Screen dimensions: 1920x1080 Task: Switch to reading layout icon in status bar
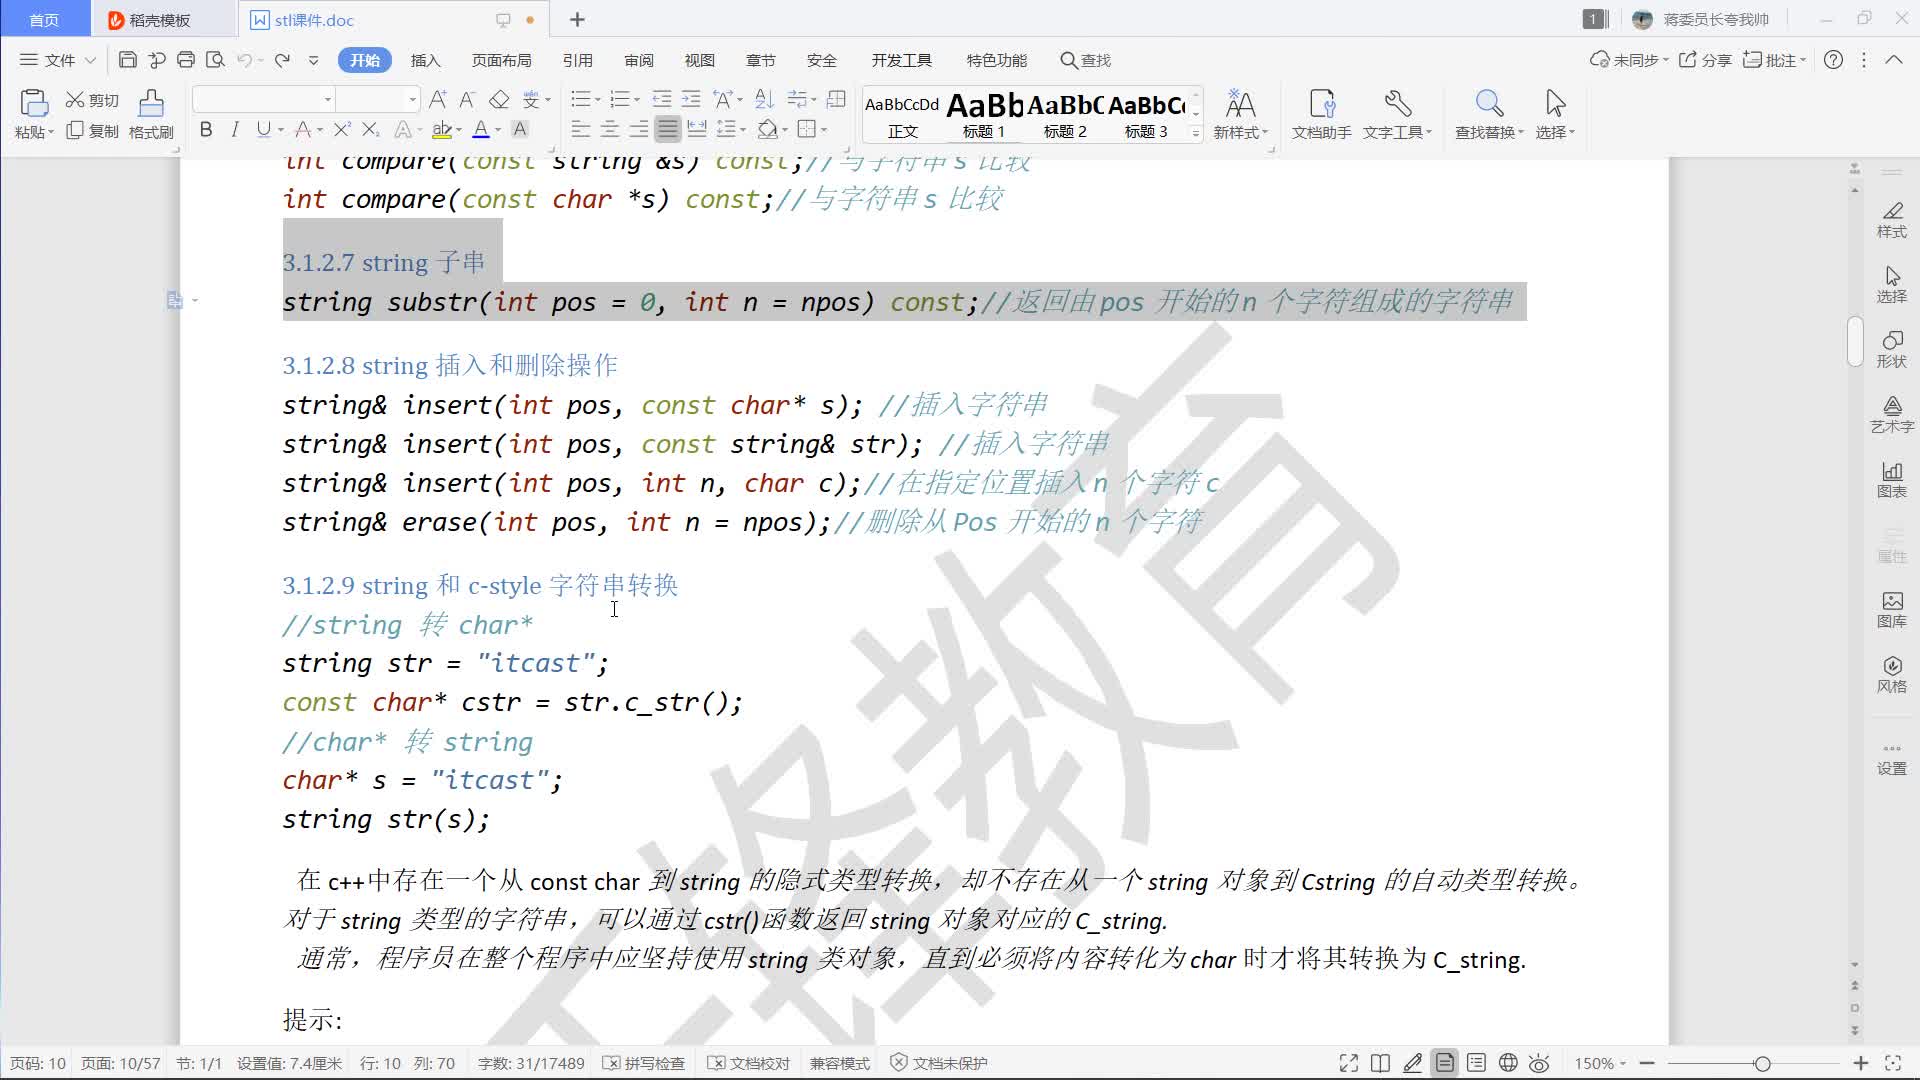coord(1380,1063)
